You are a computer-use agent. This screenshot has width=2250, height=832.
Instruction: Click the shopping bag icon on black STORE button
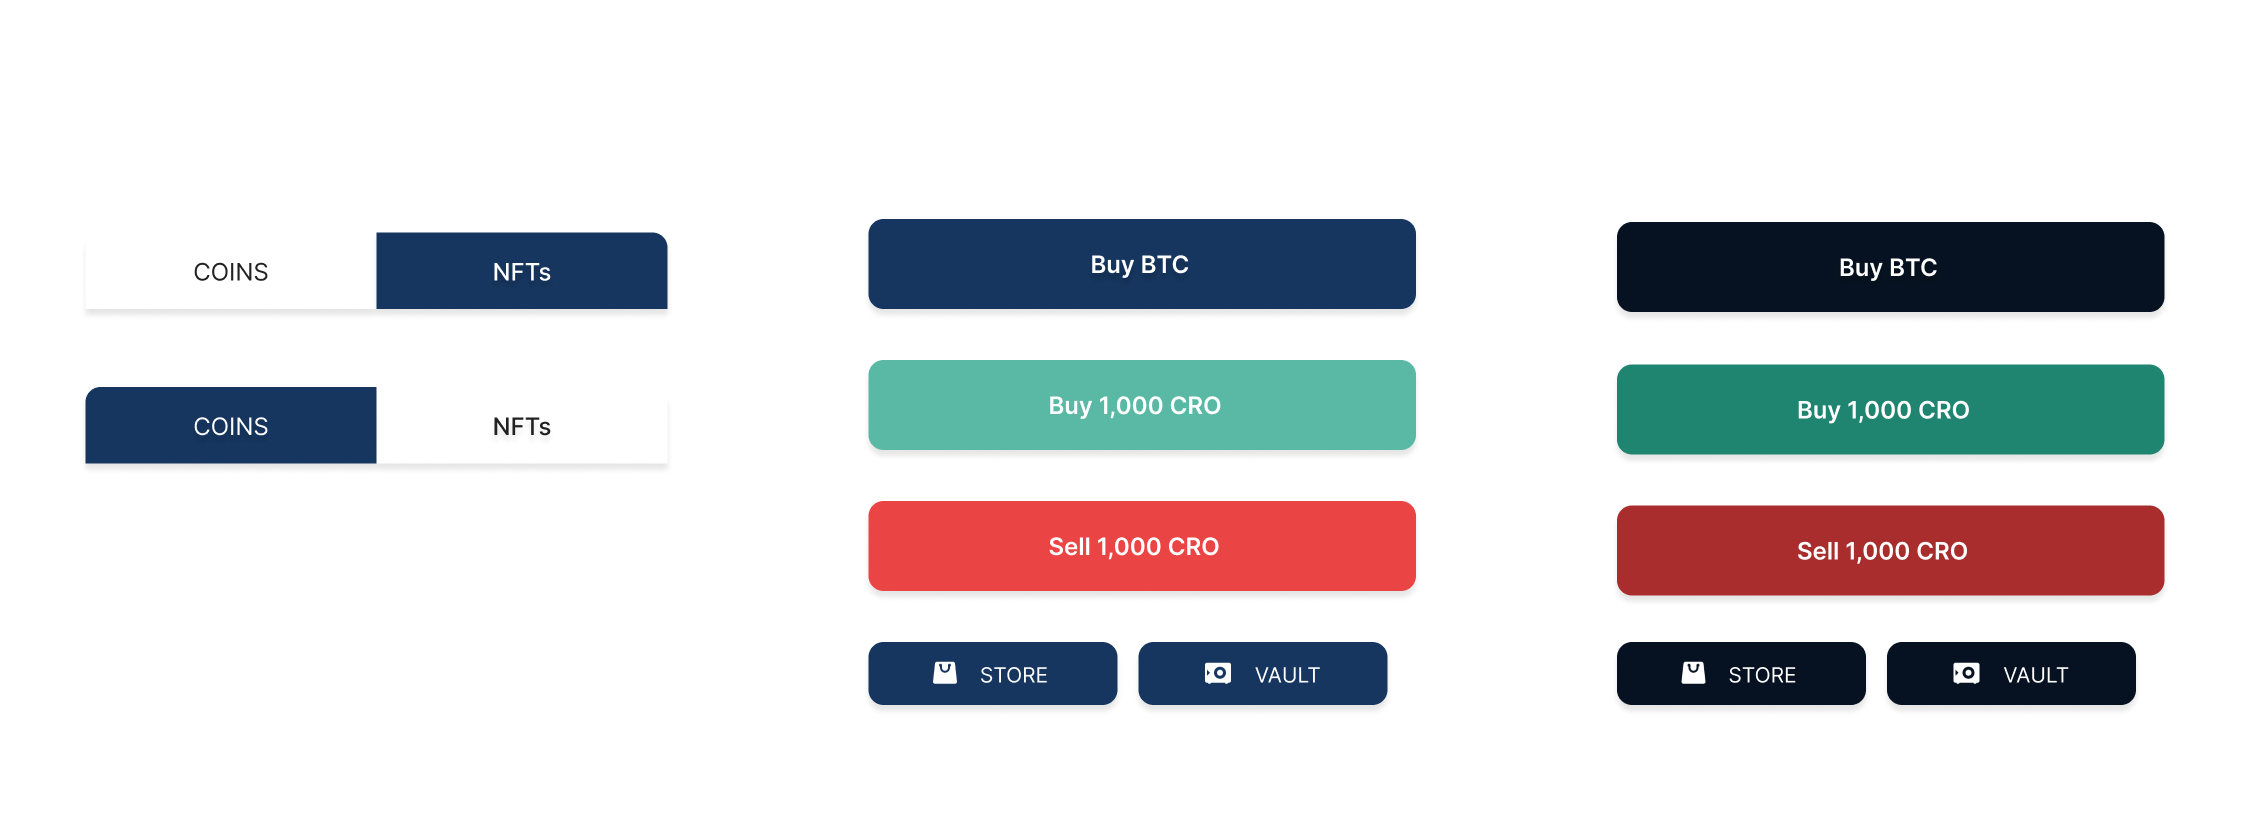click(x=1693, y=672)
